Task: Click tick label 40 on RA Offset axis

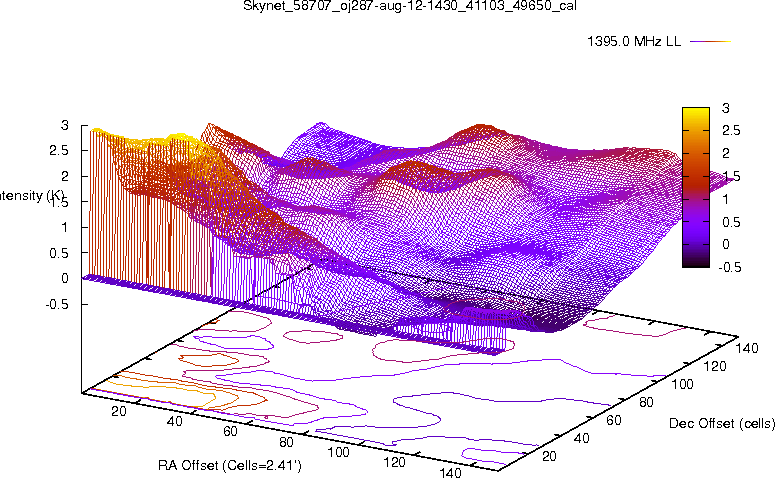Action: 174,421
